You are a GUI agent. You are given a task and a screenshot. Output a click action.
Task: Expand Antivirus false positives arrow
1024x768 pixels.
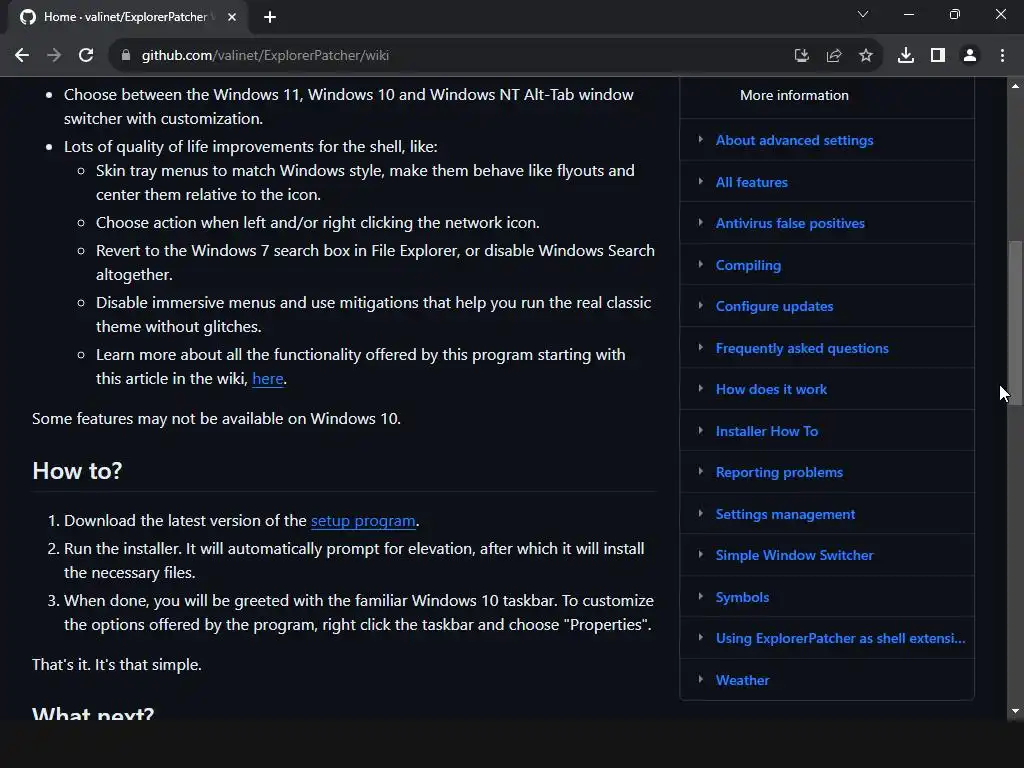pyautogui.click(x=701, y=222)
